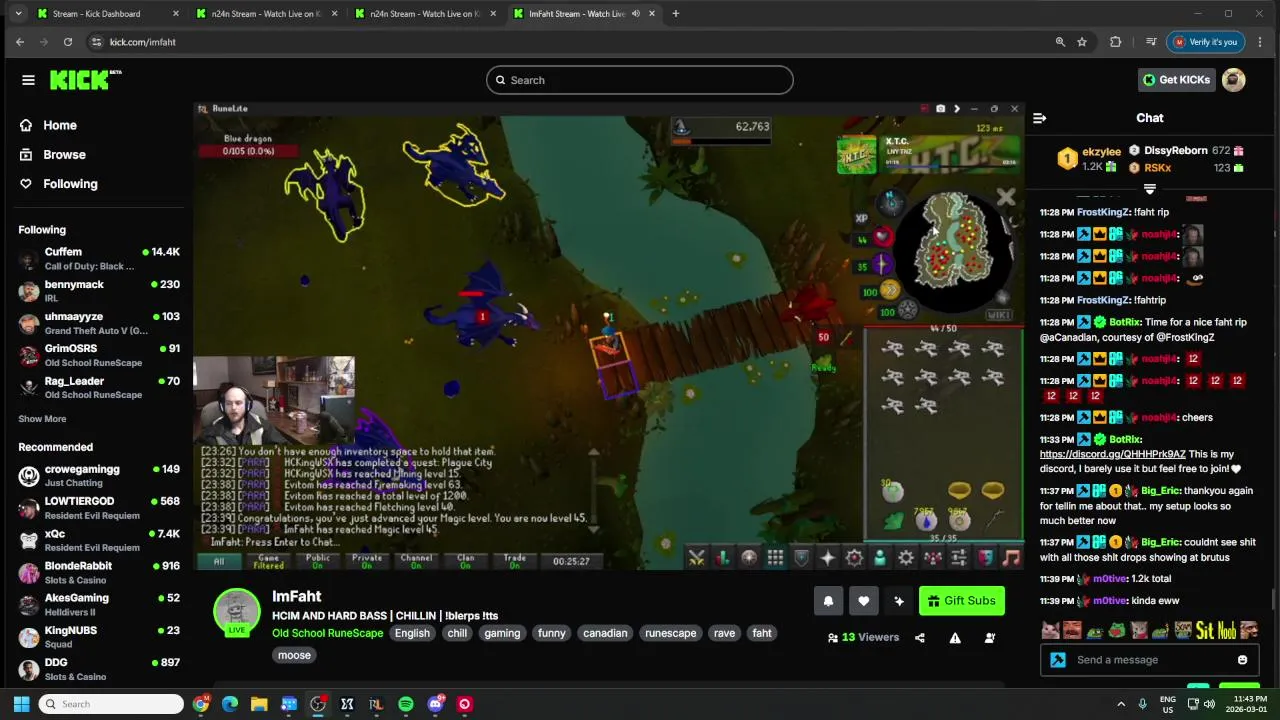Open the Combat Options tab icon in RuneLite
This screenshot has height=720, width=1280.
coord(696,558)
